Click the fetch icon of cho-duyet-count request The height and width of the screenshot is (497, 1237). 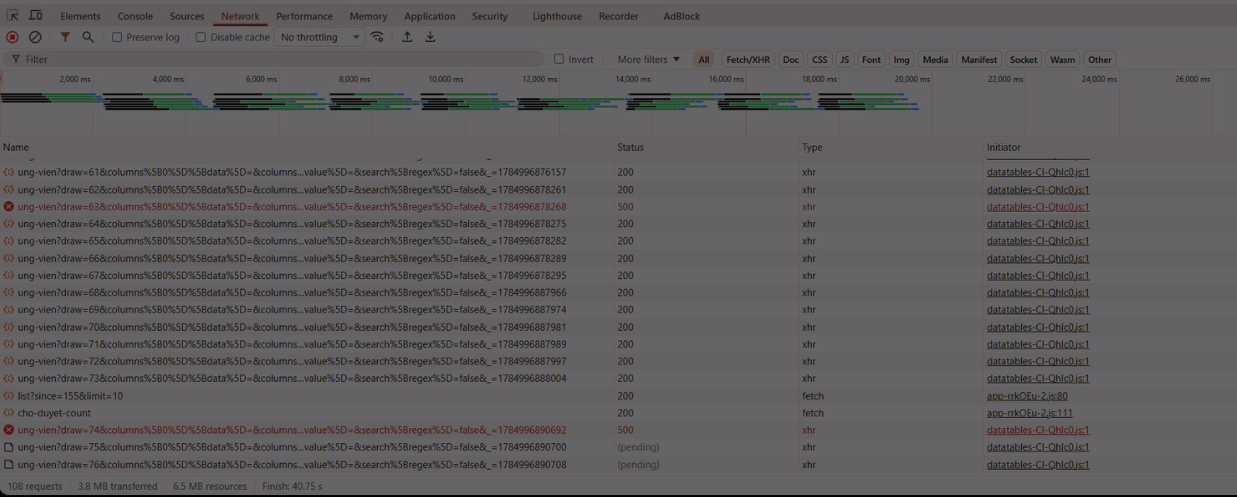click(x=9, y=413)
